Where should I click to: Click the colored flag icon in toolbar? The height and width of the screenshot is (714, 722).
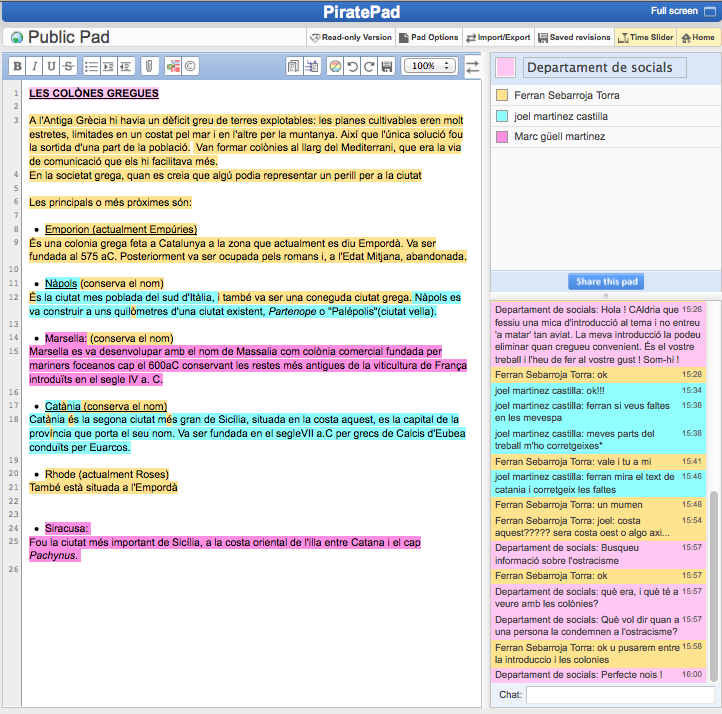tap(173, 67)
